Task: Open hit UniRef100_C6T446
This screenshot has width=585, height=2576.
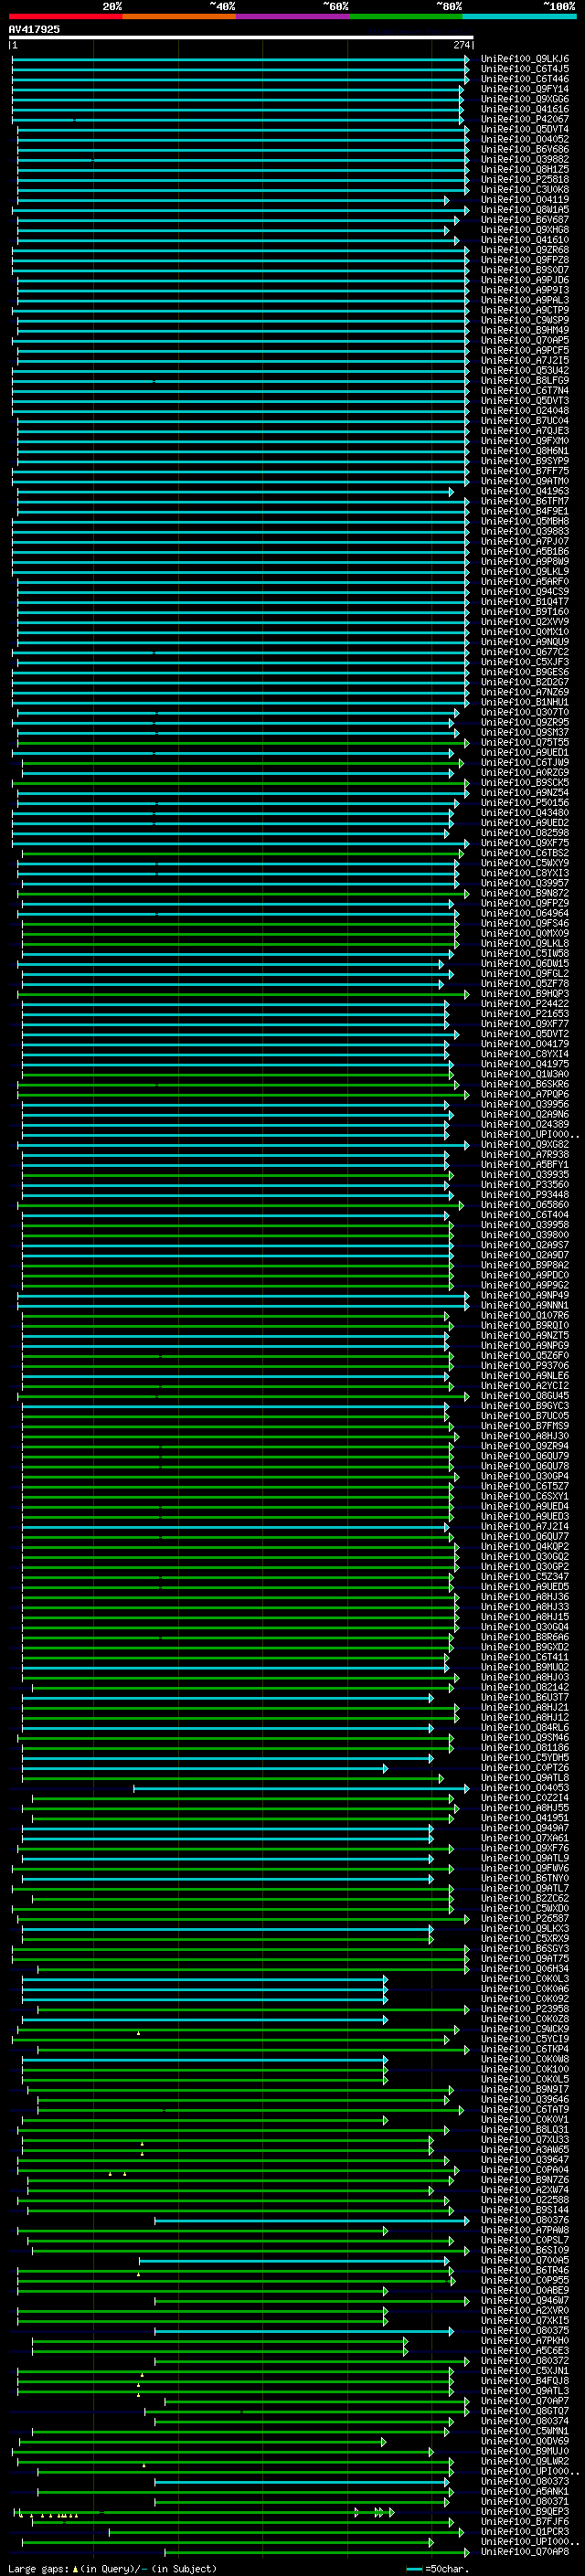Action: 525,79
